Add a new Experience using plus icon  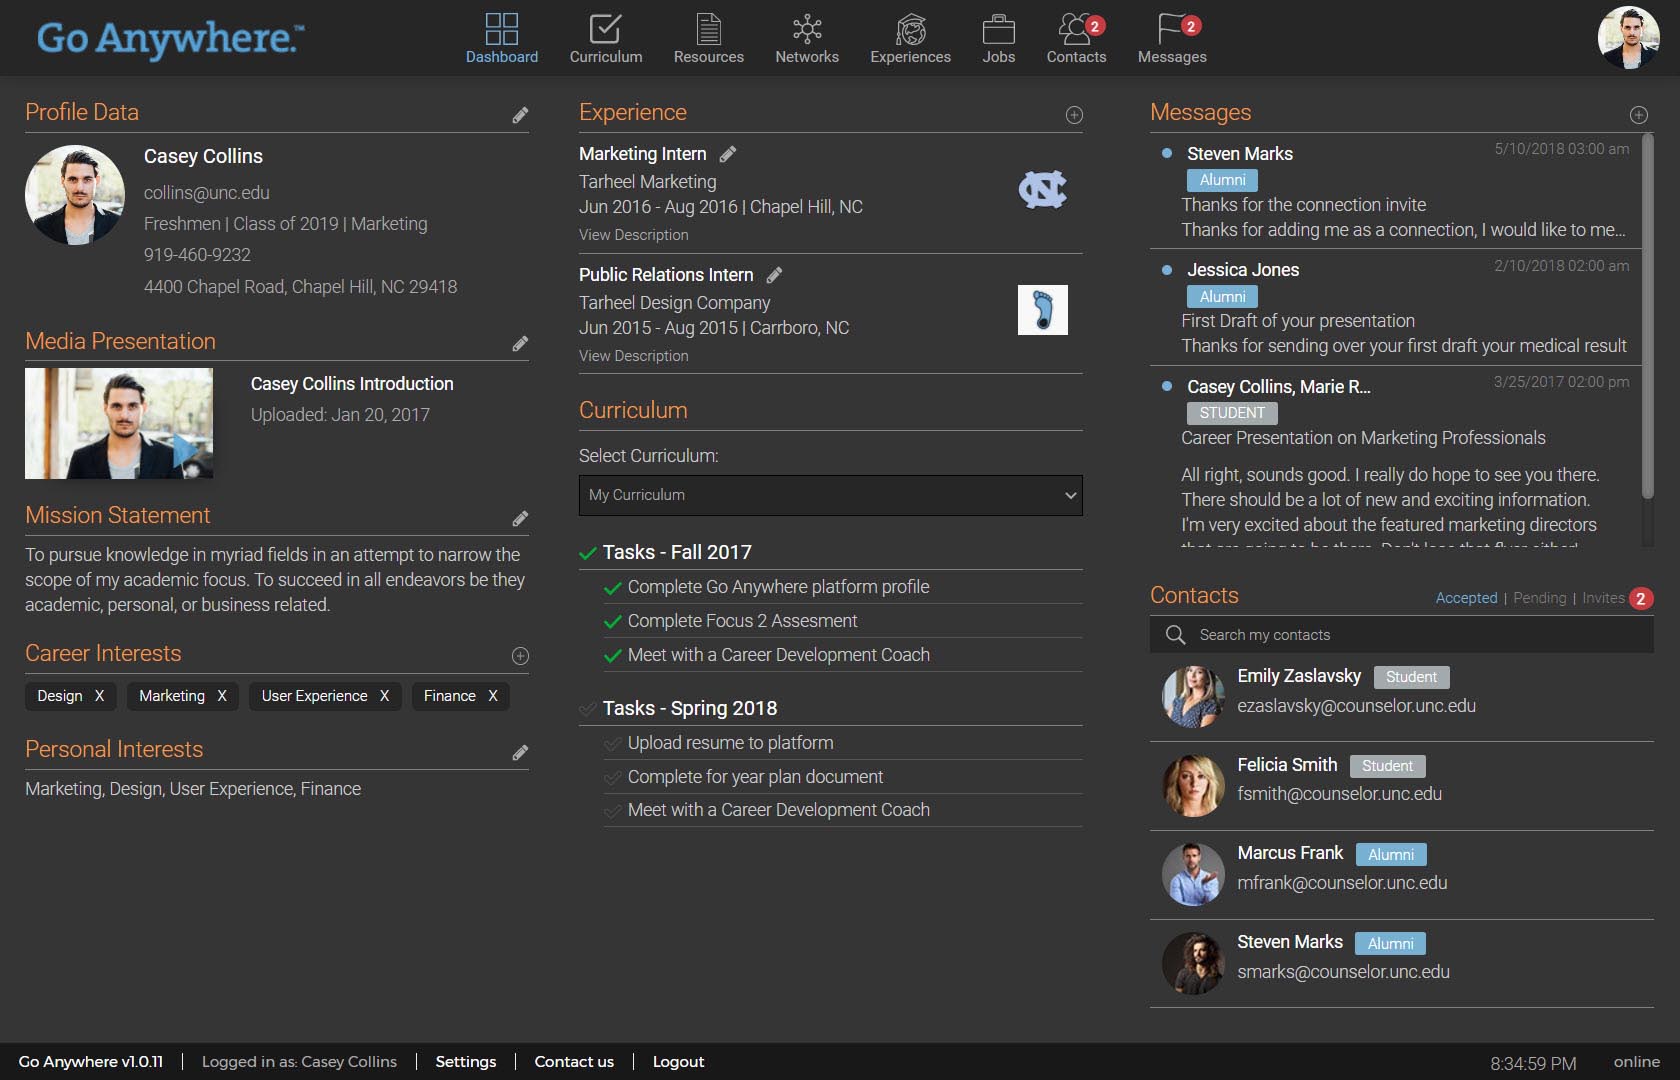click(1074, 115)
